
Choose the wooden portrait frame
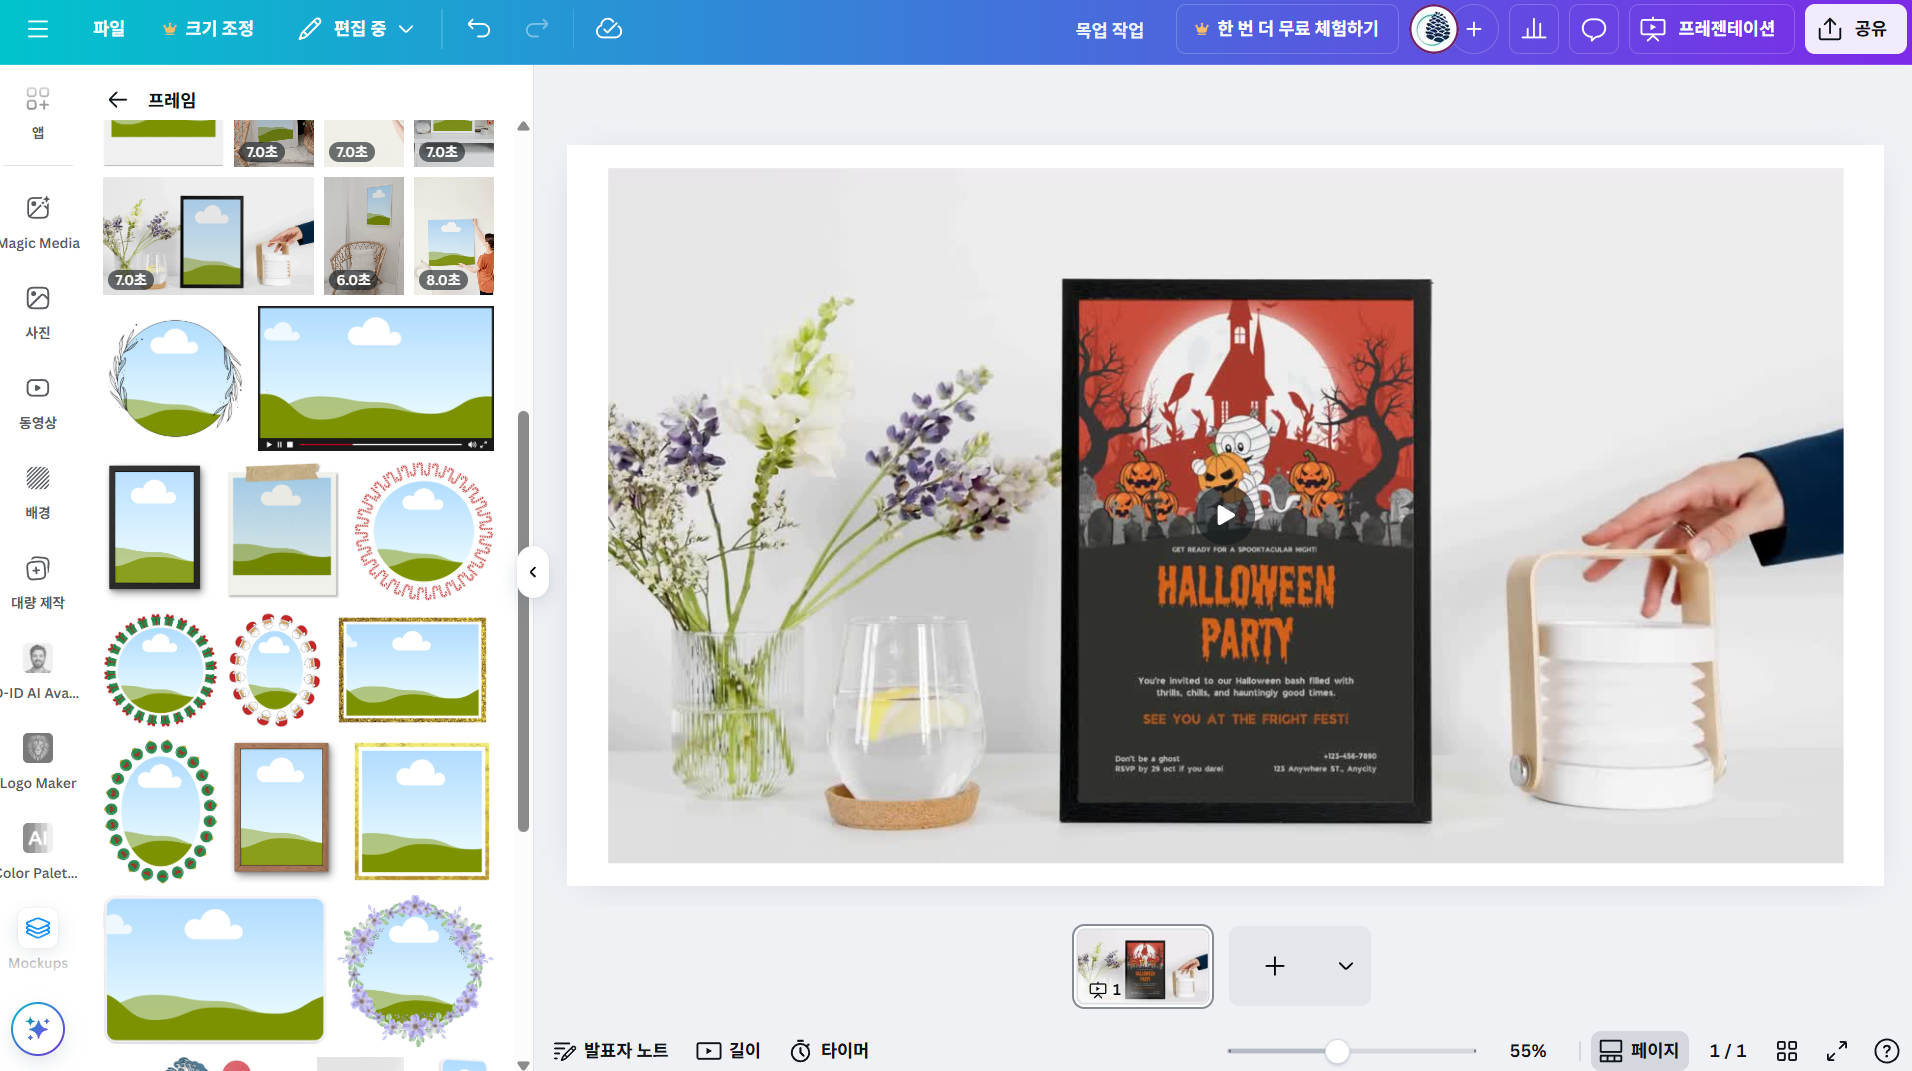pos(281,808)
